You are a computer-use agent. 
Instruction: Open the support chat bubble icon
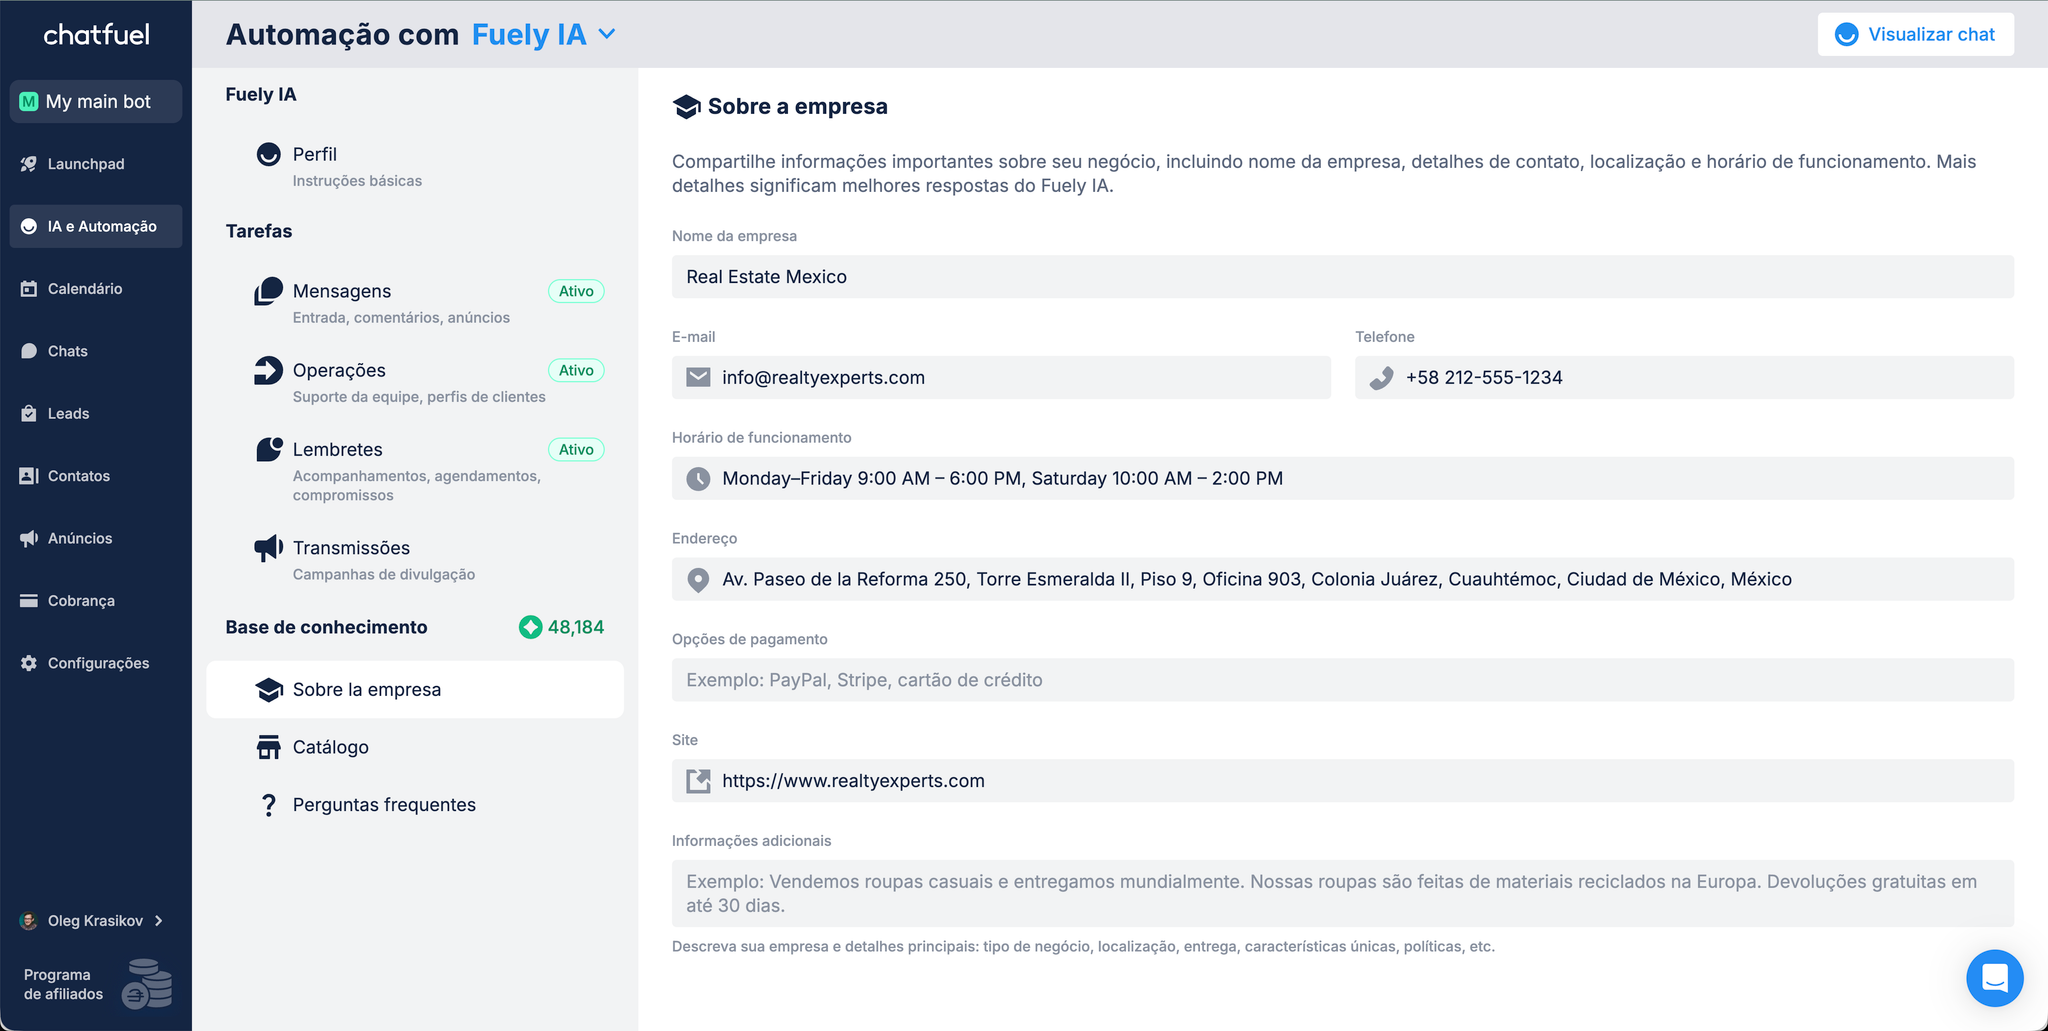pos(1994,978)
